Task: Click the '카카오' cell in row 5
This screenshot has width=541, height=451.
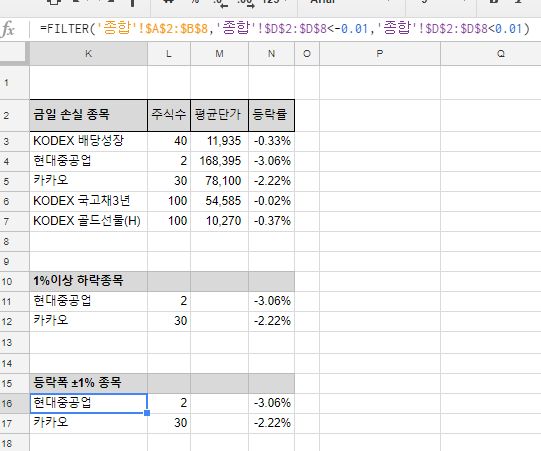Action: coord(88,181)
